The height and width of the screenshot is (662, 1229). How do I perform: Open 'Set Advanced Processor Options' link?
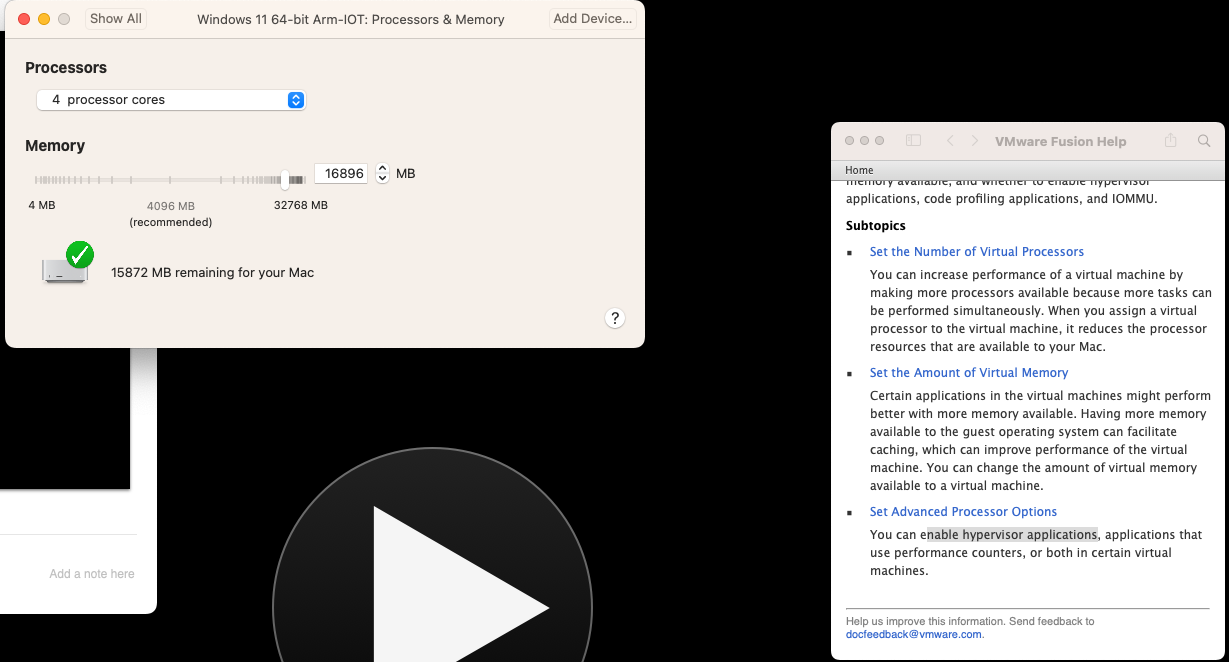(963, 512)
